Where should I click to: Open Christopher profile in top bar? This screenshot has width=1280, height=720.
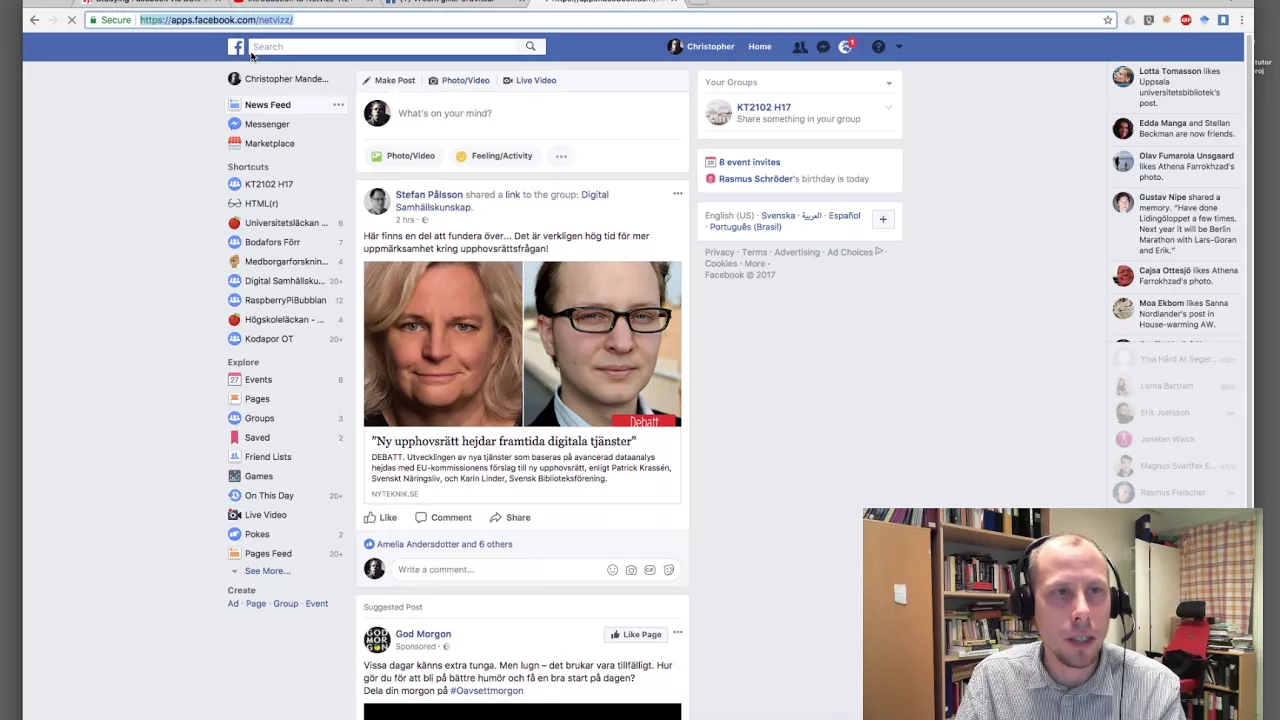(701, 46)
